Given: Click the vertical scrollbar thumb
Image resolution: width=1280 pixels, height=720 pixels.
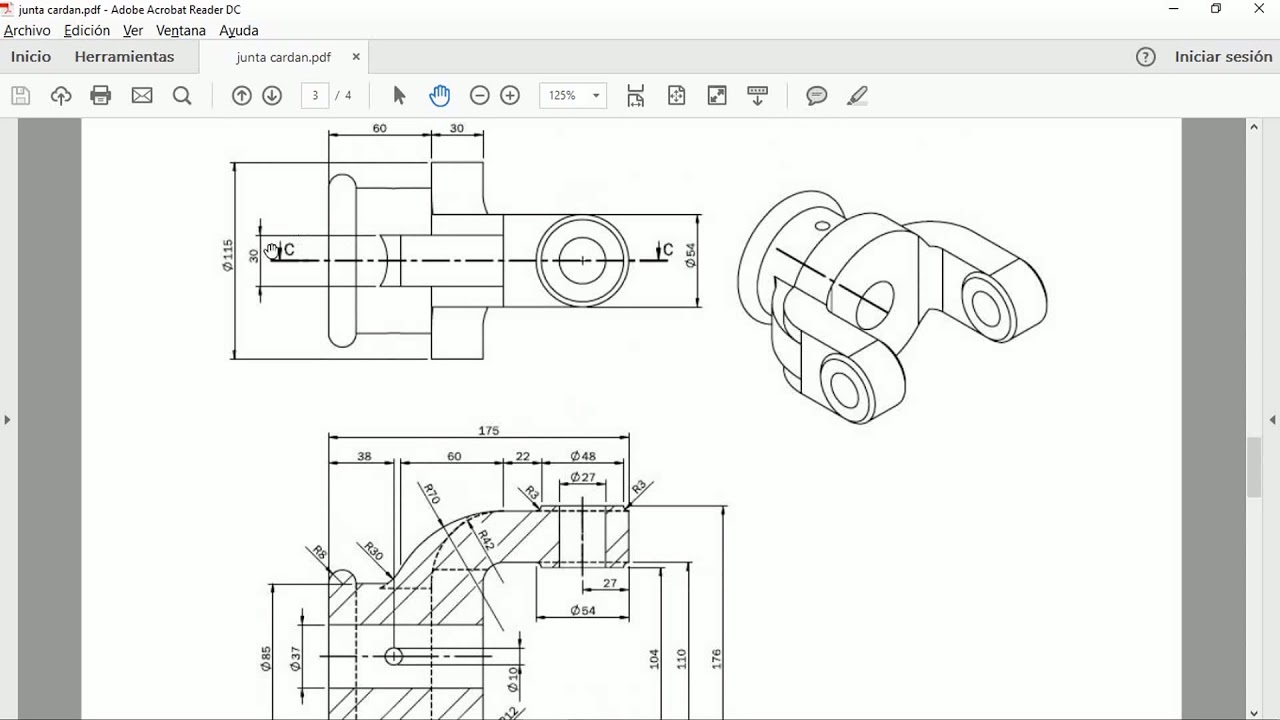Looking at the screenshot, I should tap(1254, 467).
